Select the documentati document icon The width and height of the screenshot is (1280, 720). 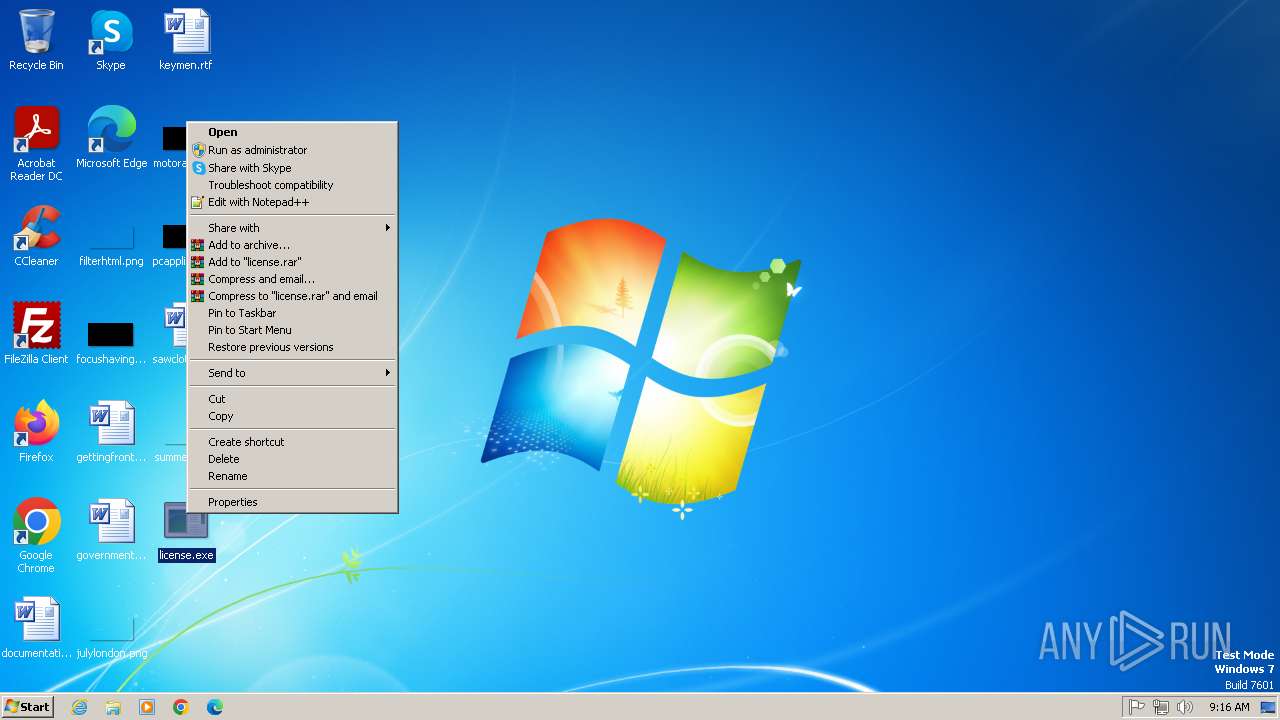36,628
